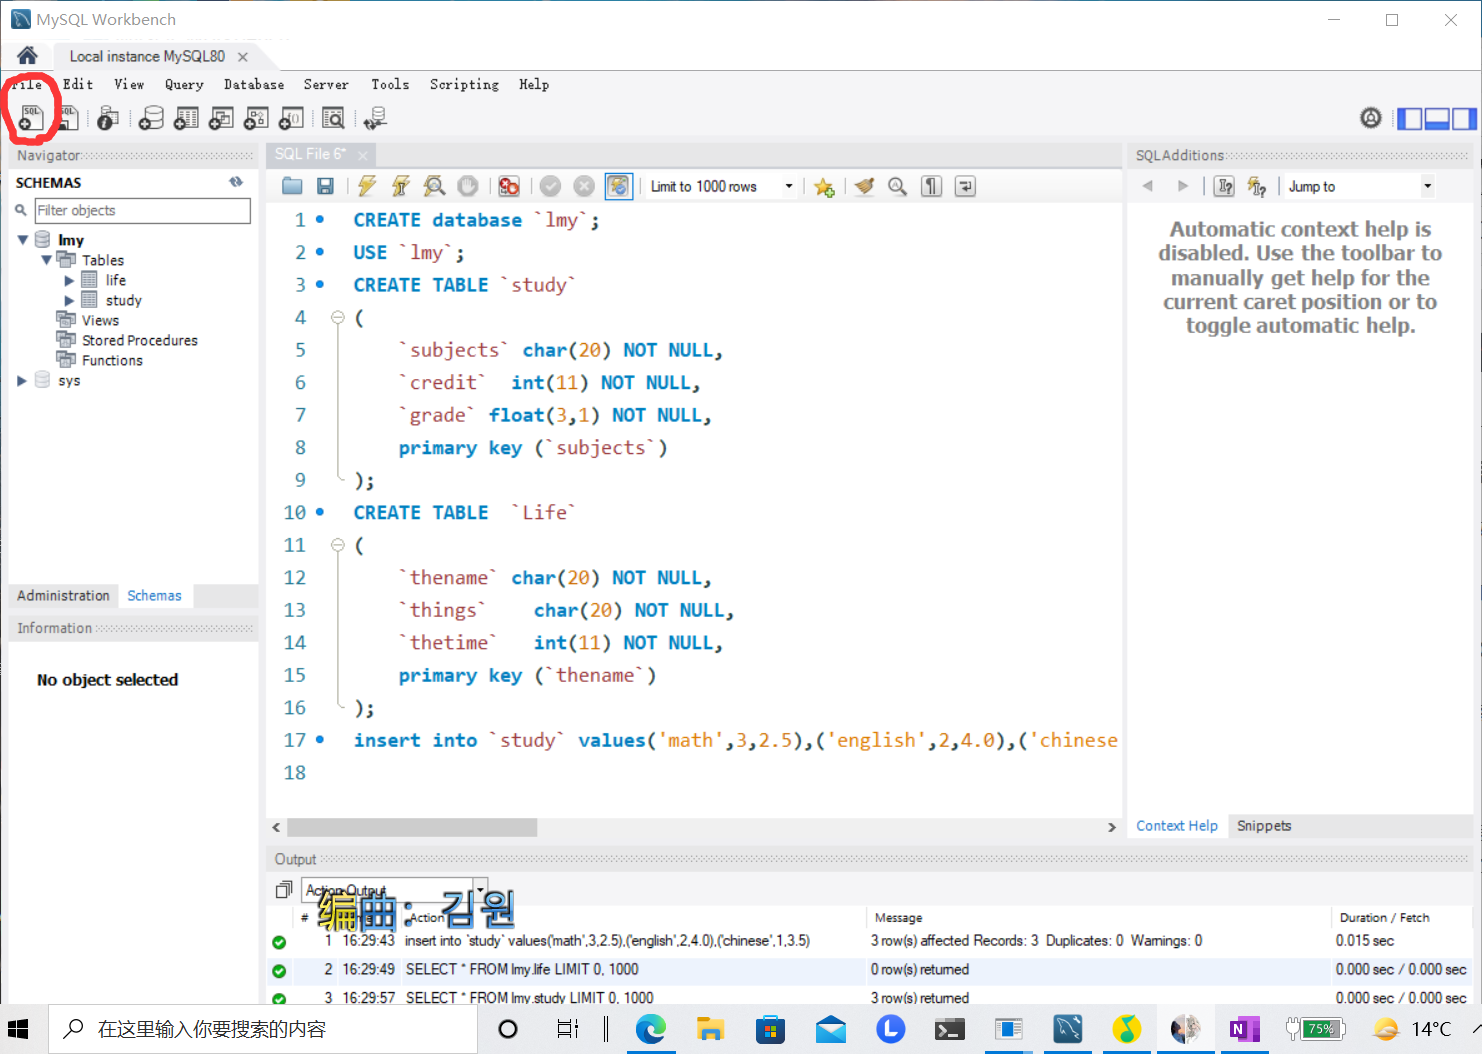Viewport: 1482px width, 1054px height.
Task: Beautify the SQL with the broom icon
Action: [865, 186]
